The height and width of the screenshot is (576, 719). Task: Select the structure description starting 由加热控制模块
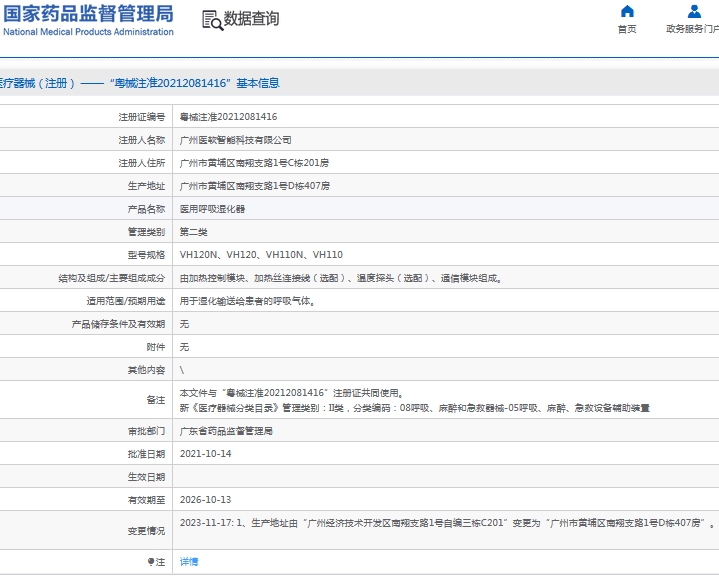click(340, 278)
